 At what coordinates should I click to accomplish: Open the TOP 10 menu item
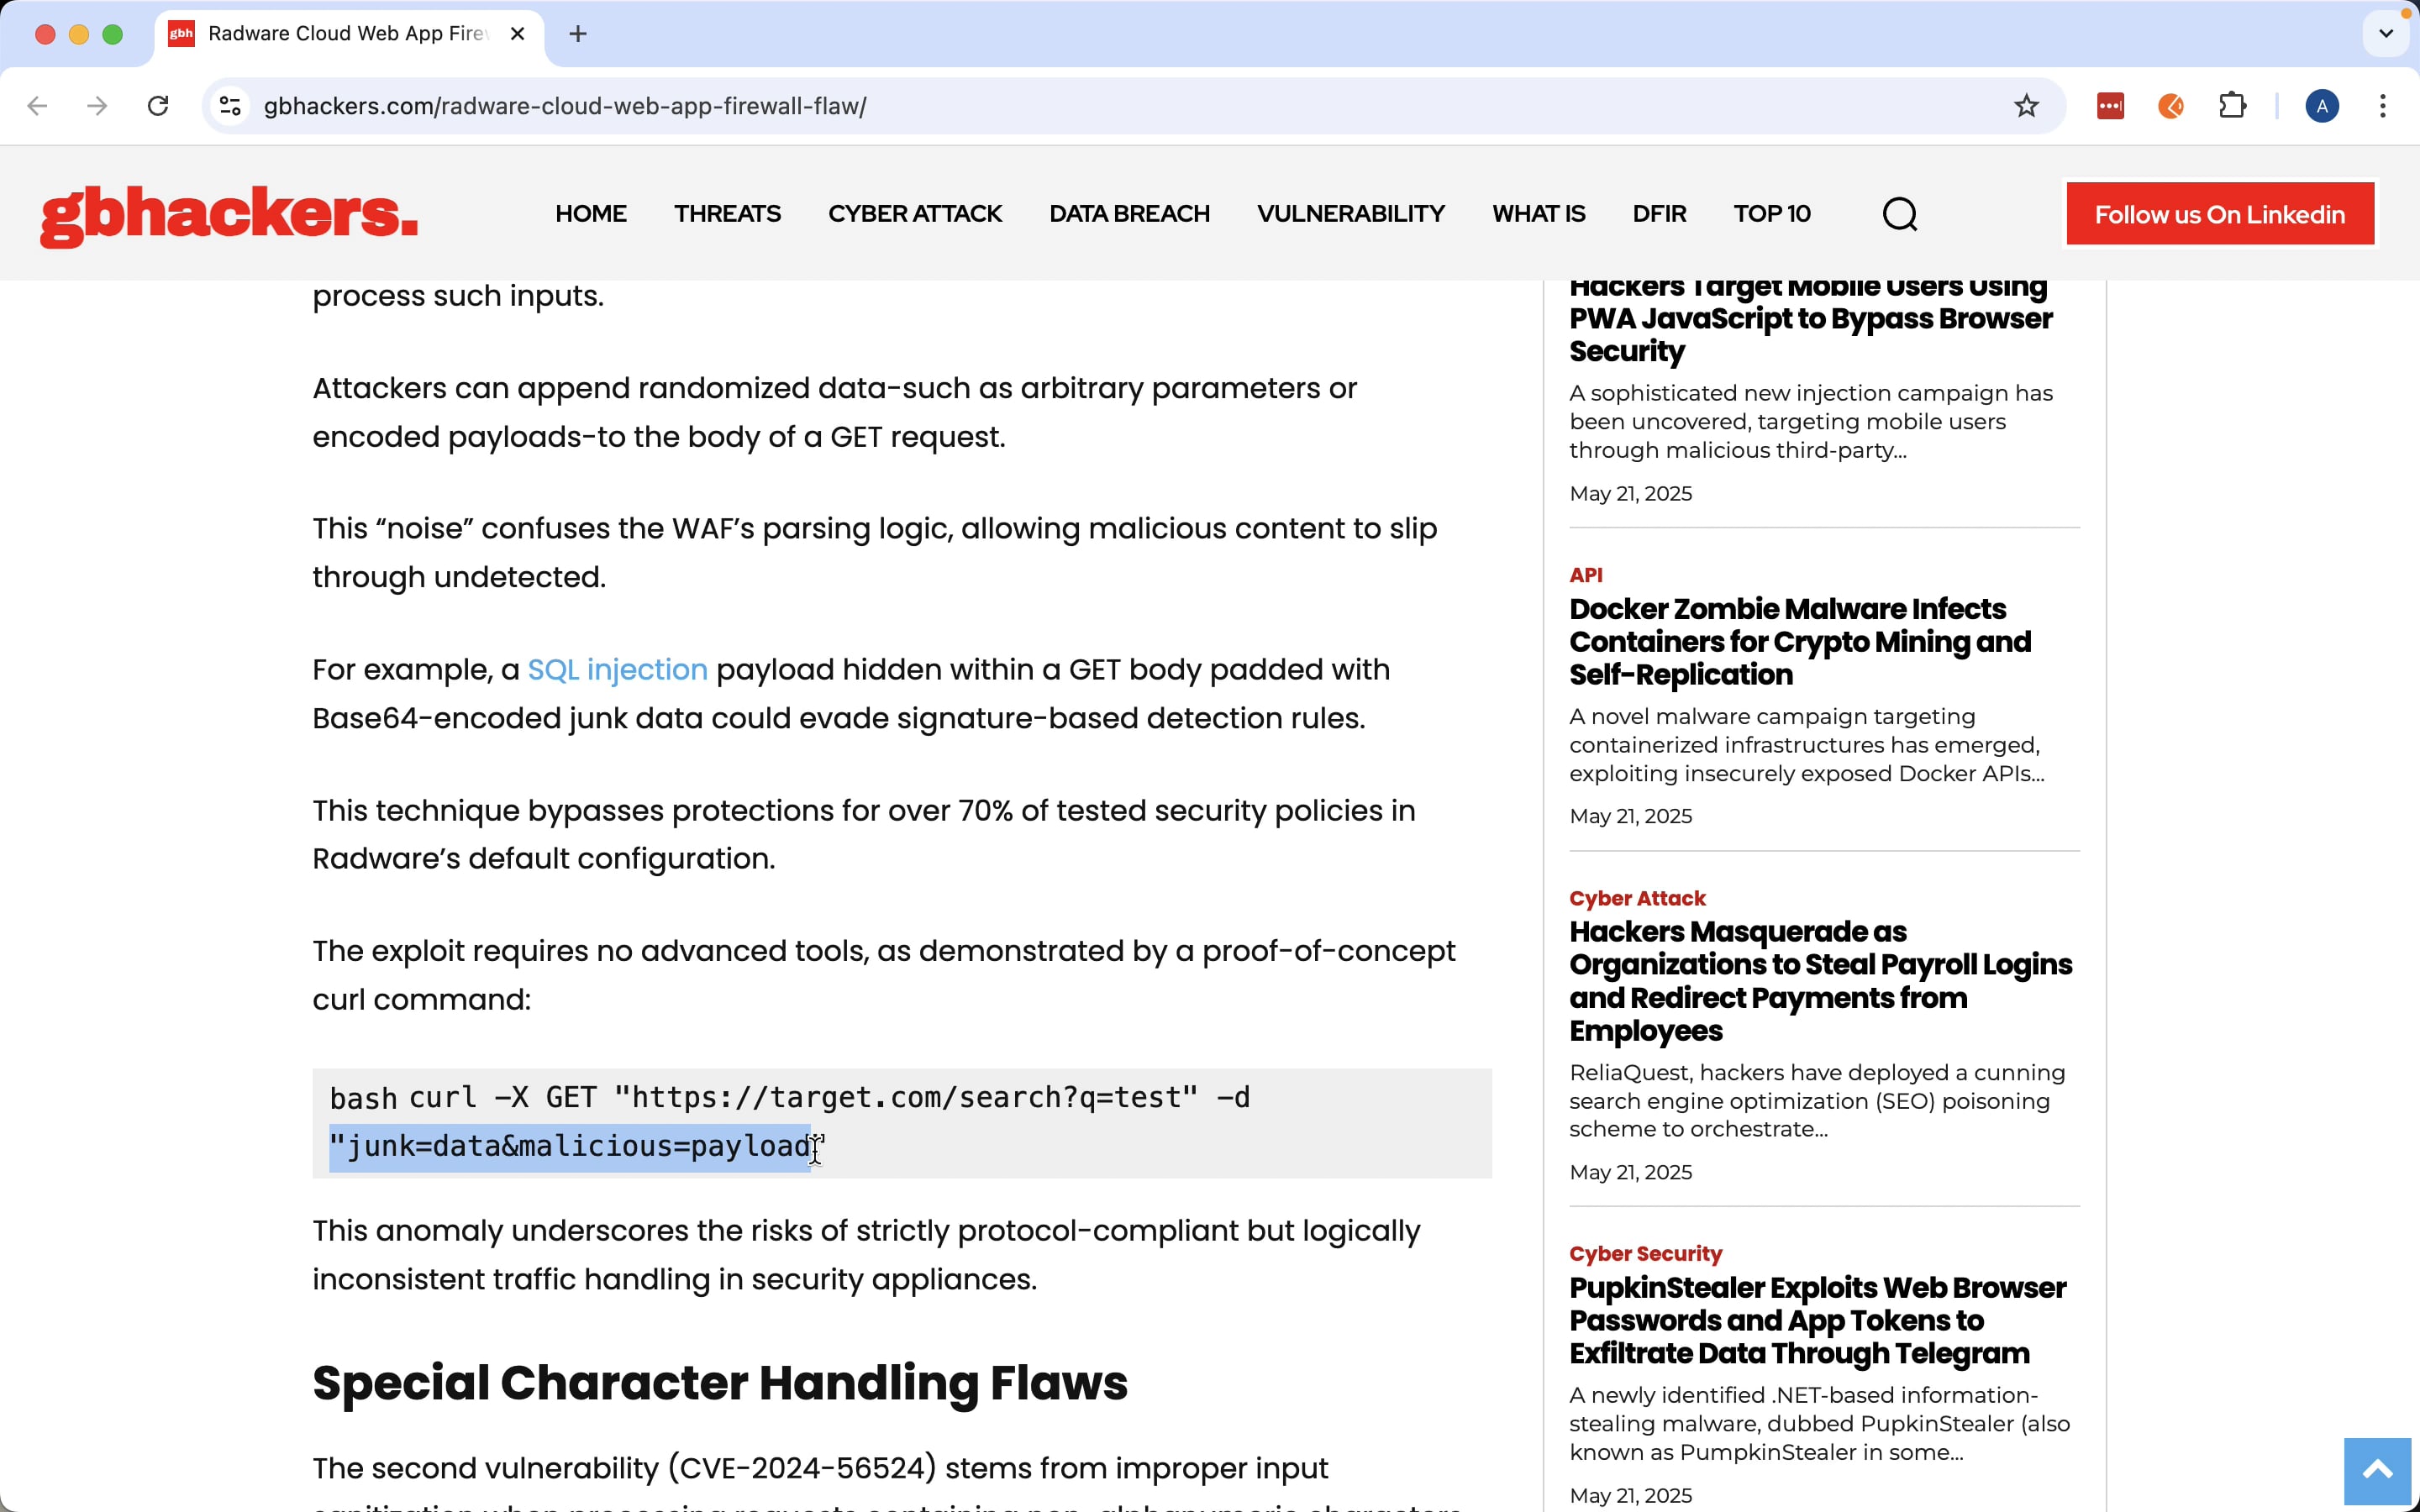1772,214
